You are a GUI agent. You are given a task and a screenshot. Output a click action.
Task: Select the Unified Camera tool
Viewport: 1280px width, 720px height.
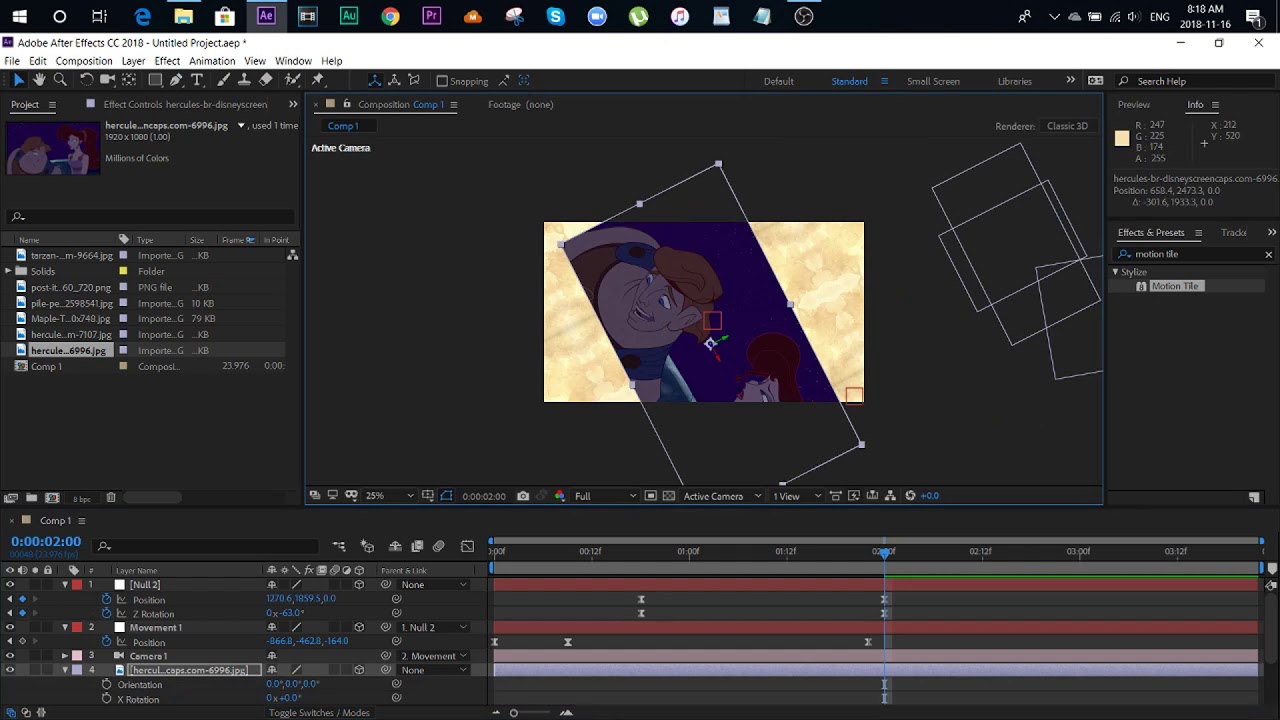point(108,80)
